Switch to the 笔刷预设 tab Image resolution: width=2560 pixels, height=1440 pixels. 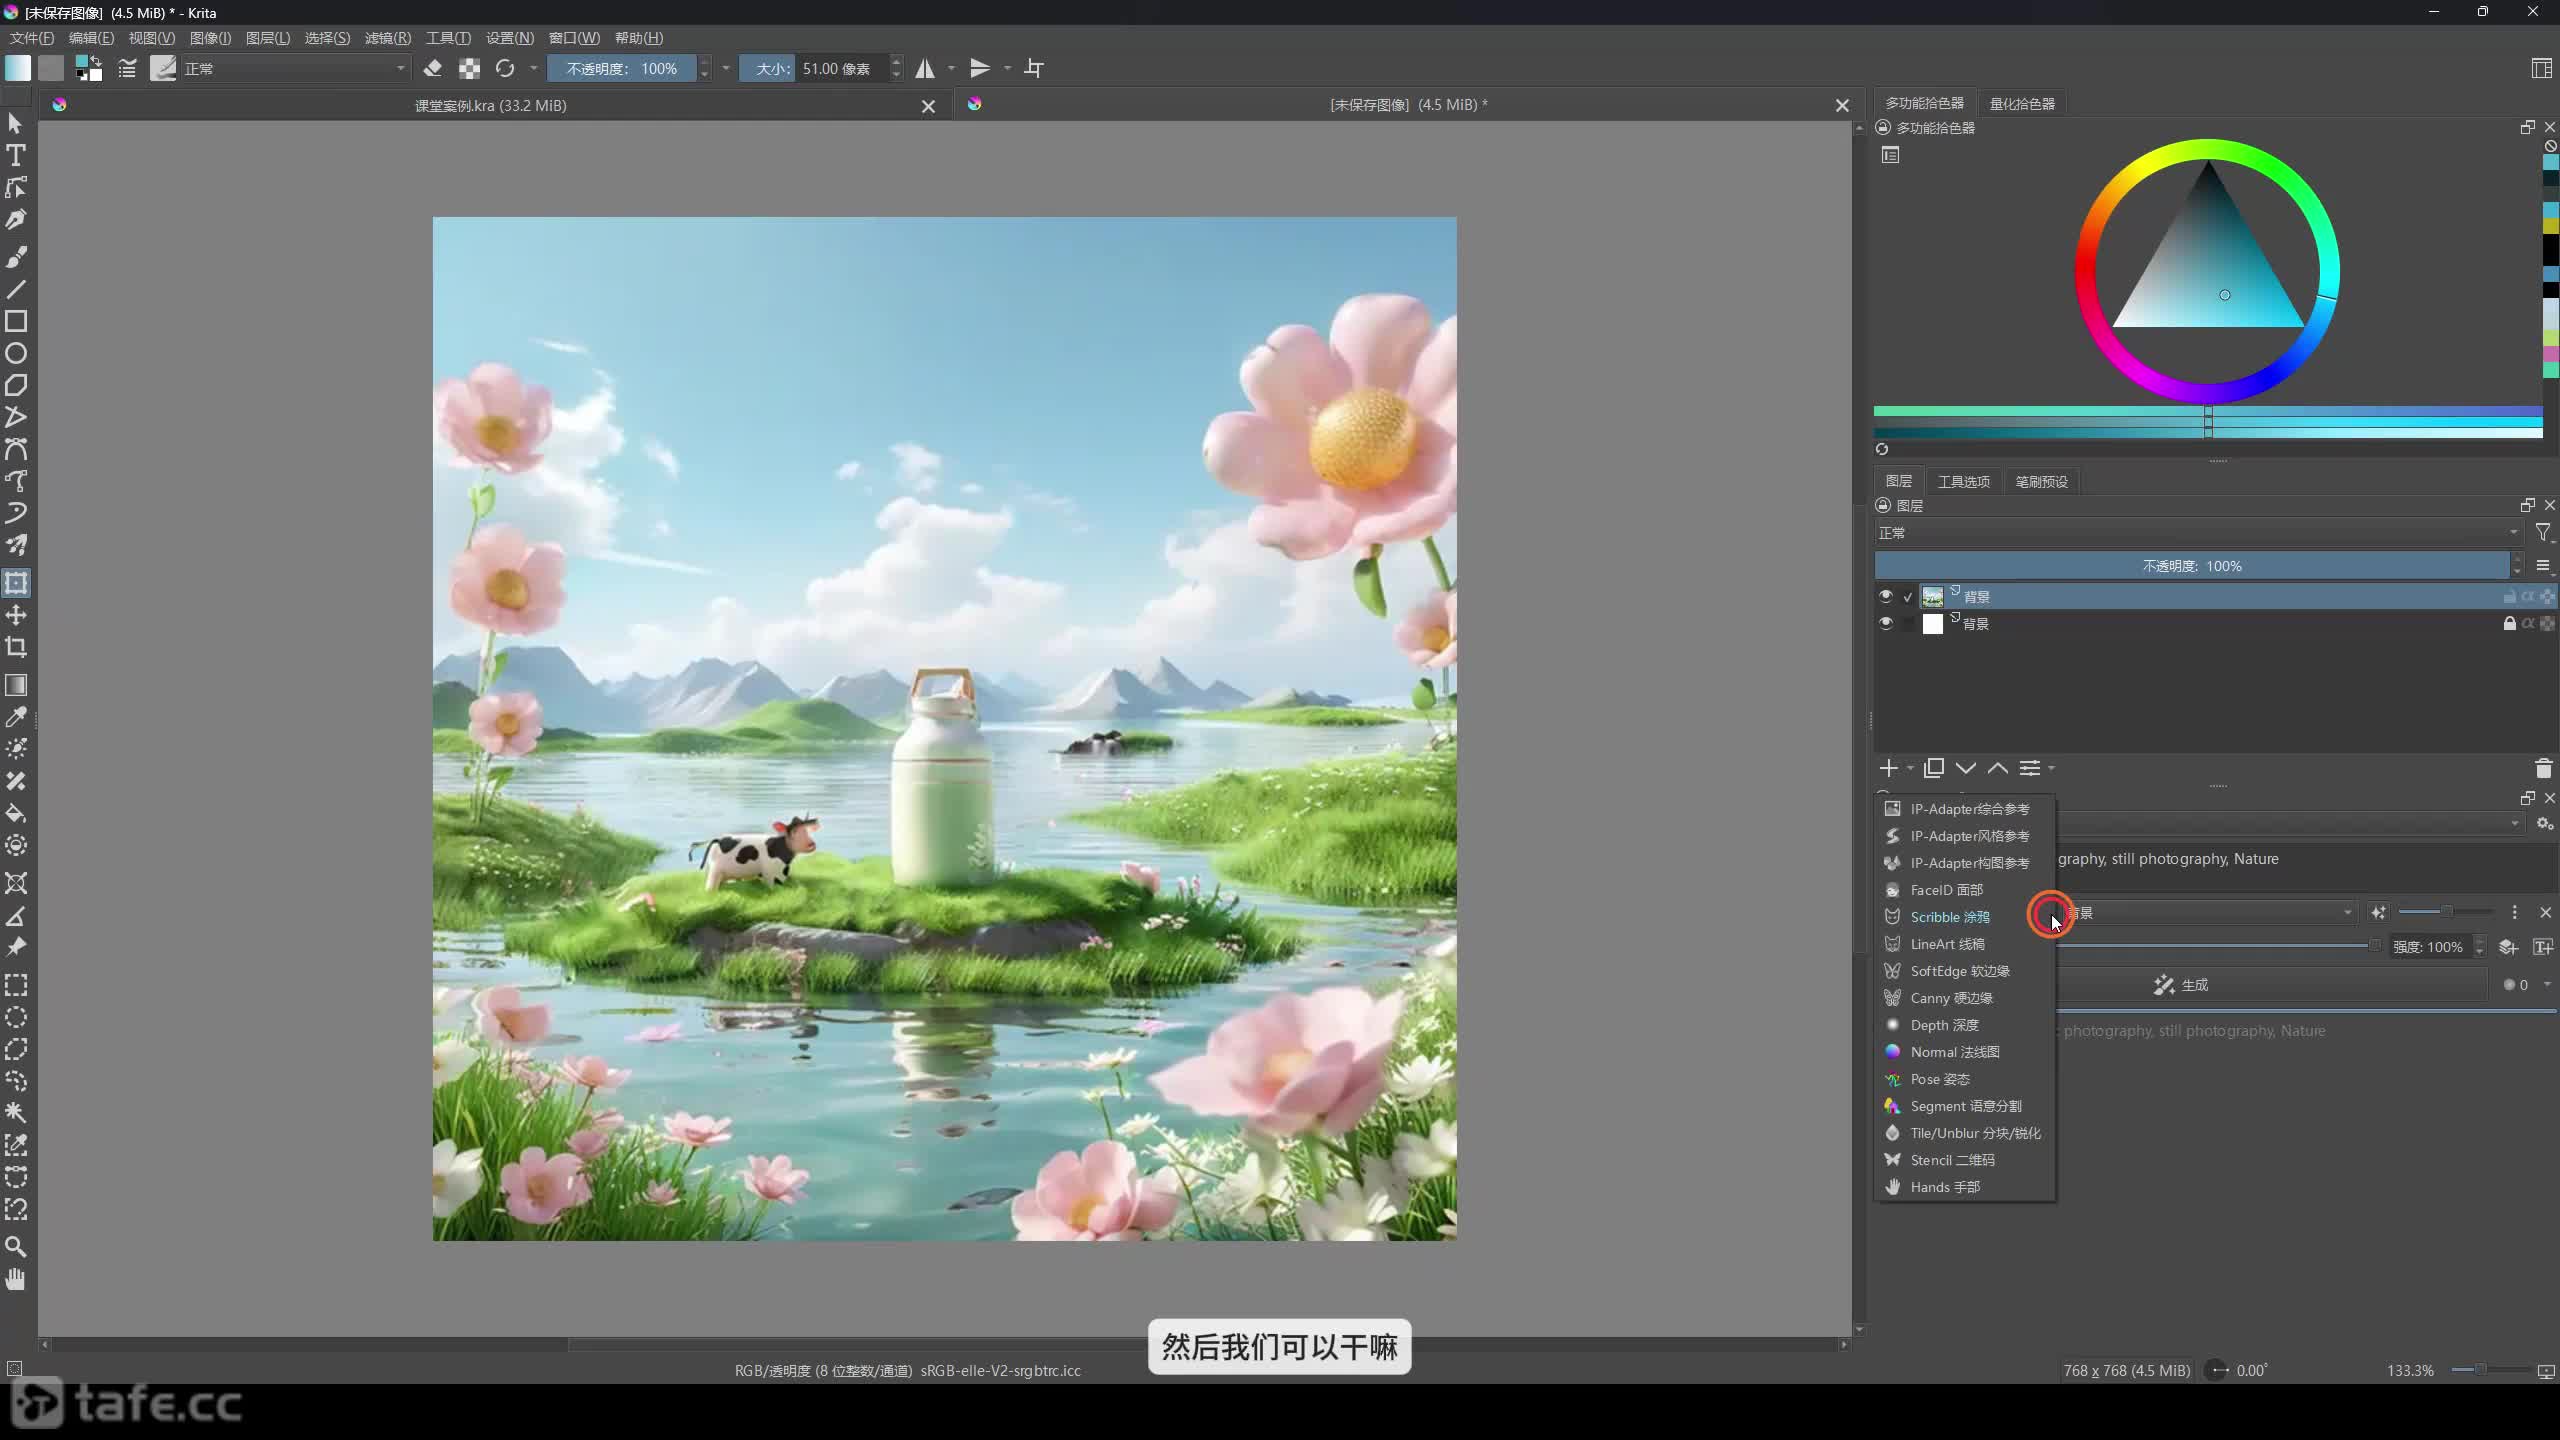(2041, 481)
